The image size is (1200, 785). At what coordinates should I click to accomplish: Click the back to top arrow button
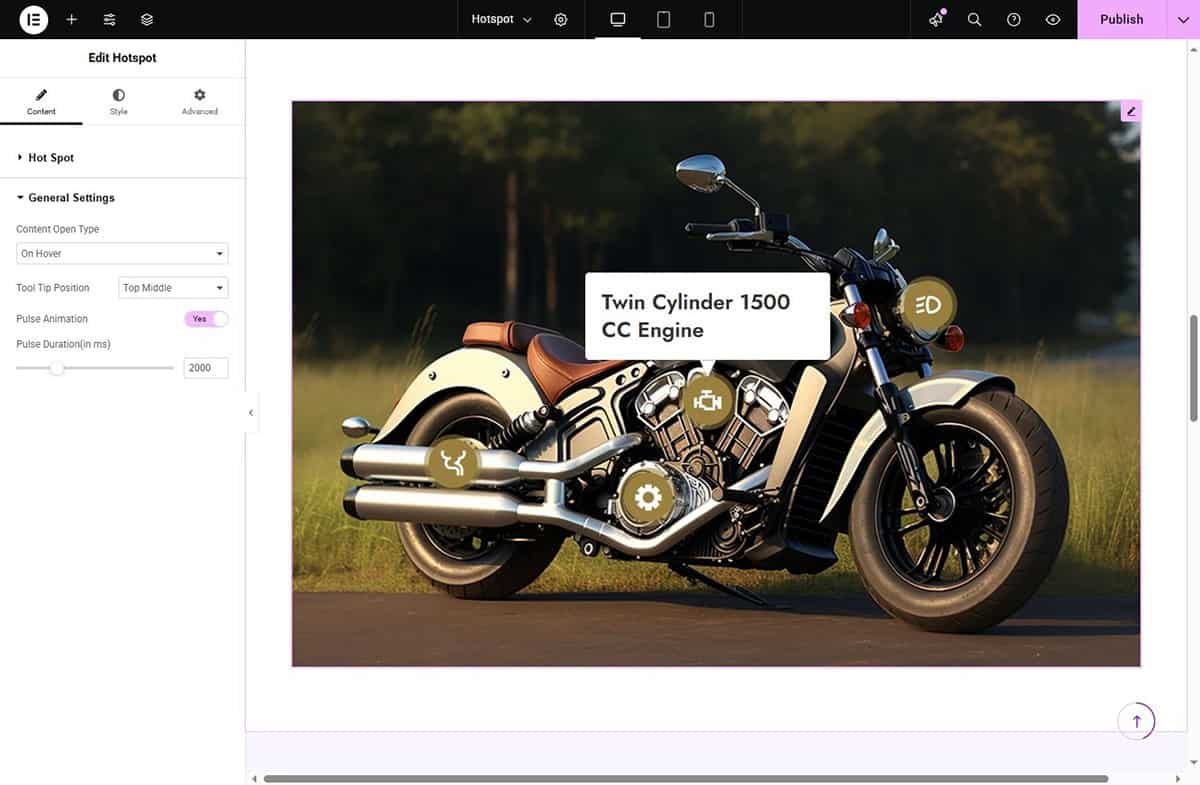(1136, 721)
